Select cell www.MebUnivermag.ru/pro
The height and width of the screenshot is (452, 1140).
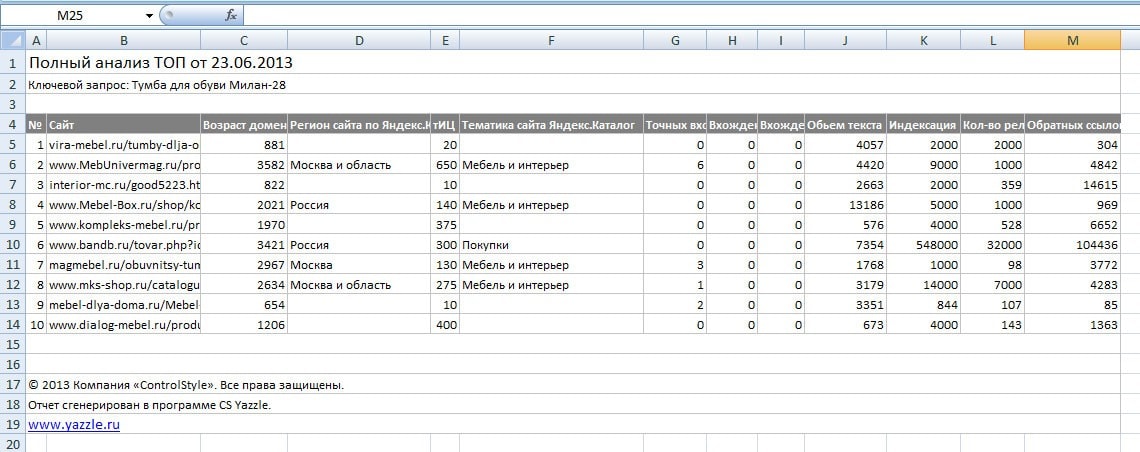coord(124,165)
